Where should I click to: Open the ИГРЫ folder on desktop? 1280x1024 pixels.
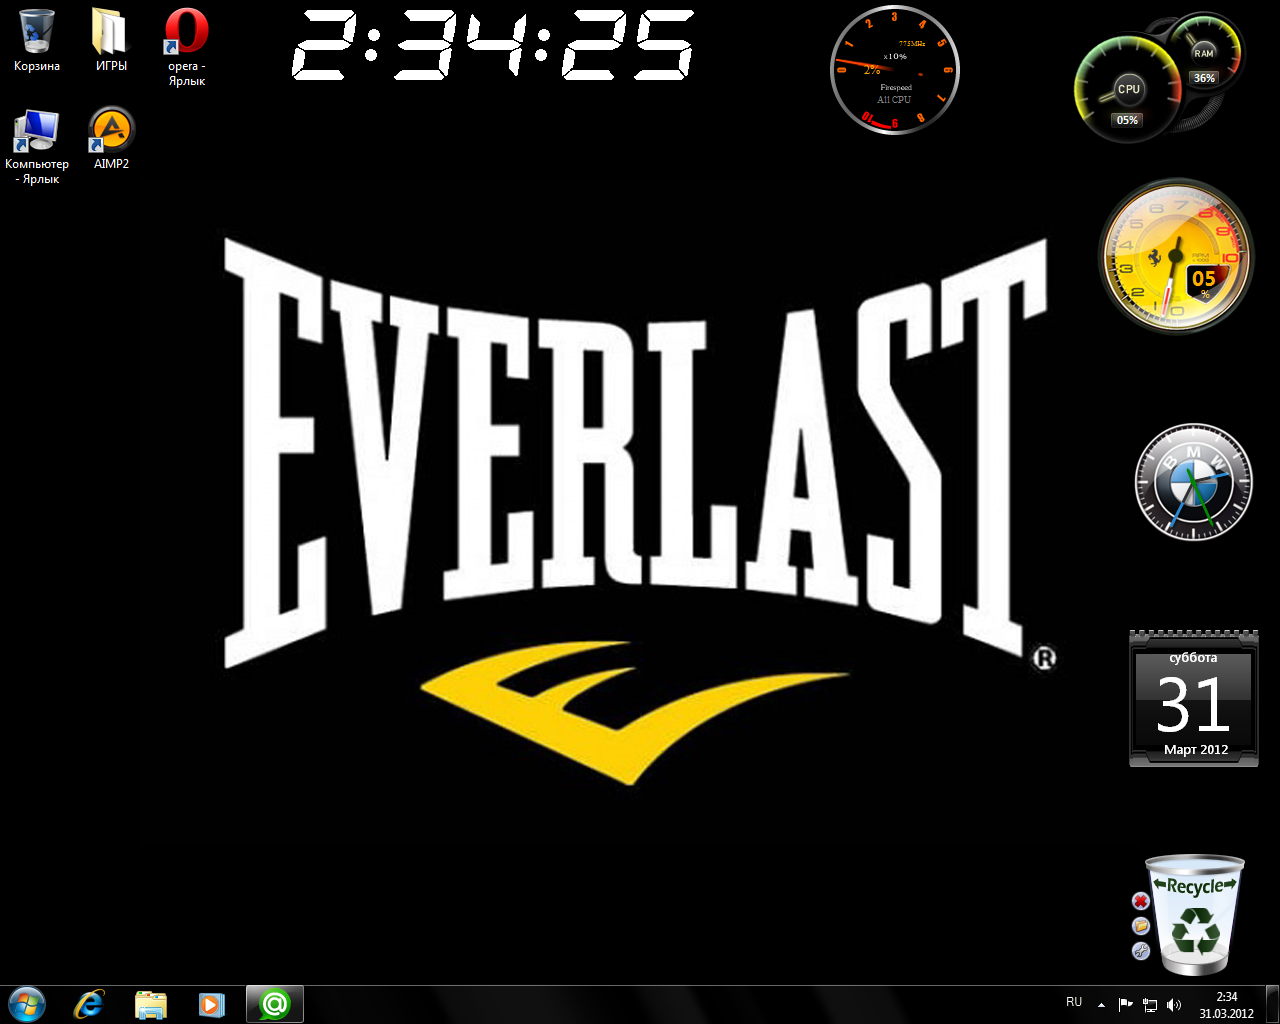pyautogui.click(x=111, y=33)
